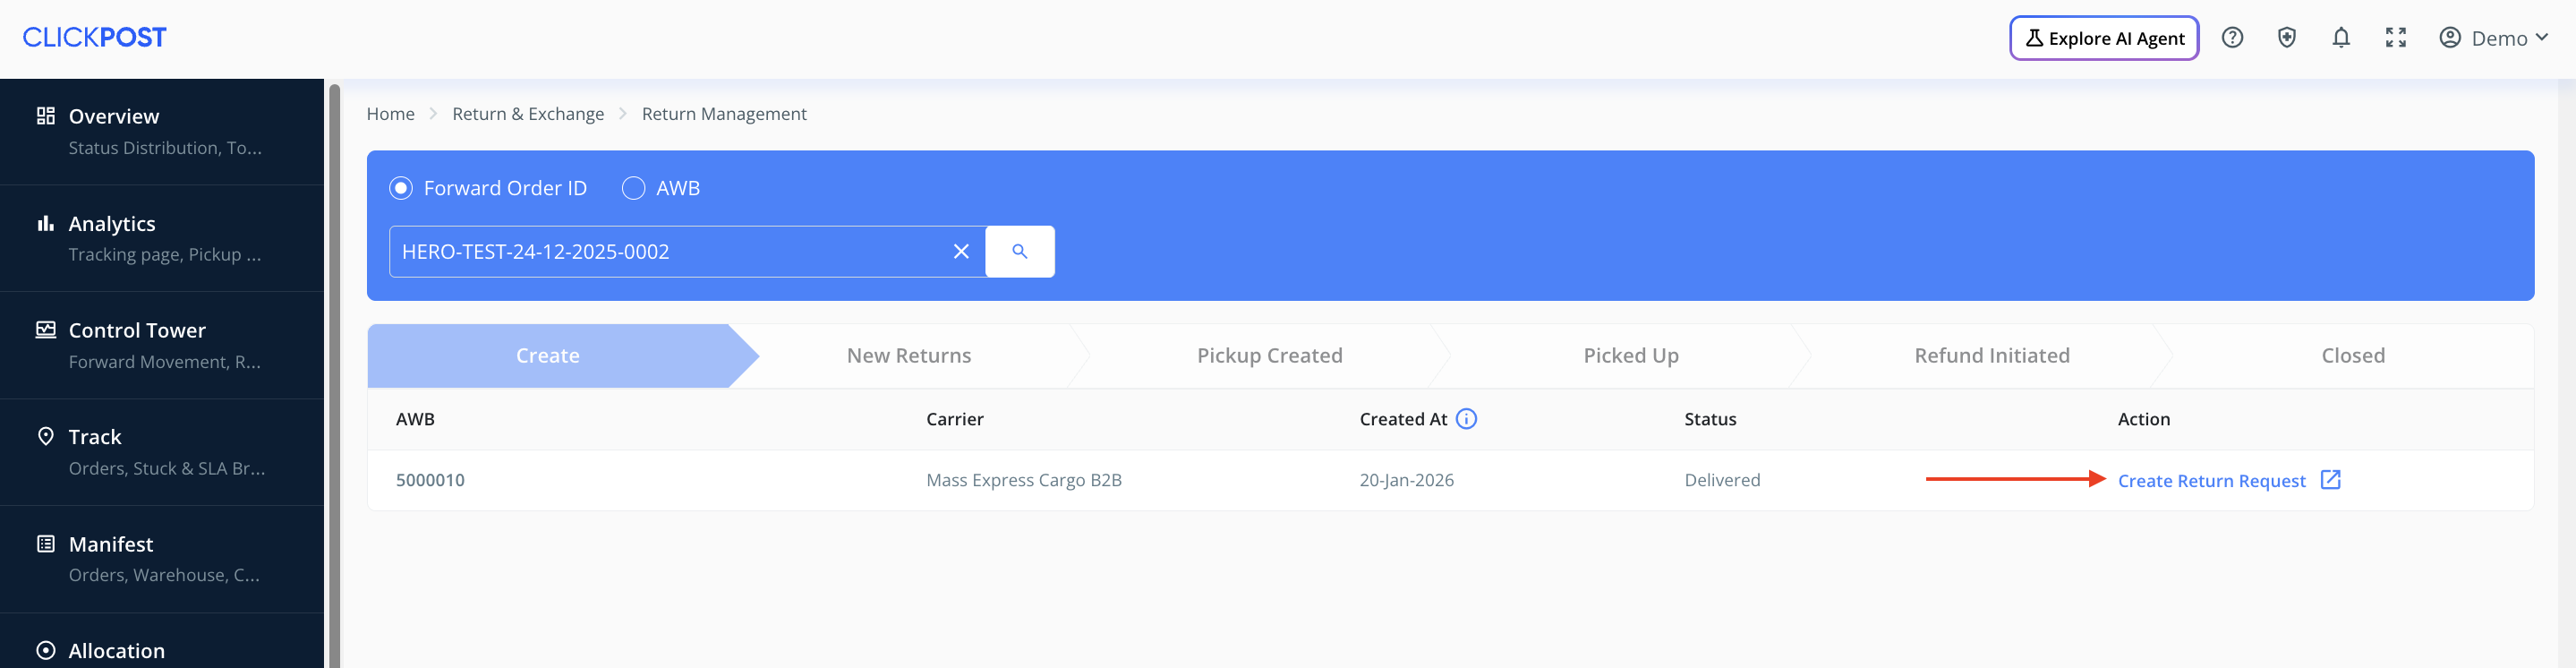Open the Control Tower sidebar menu

coord(162,345)
